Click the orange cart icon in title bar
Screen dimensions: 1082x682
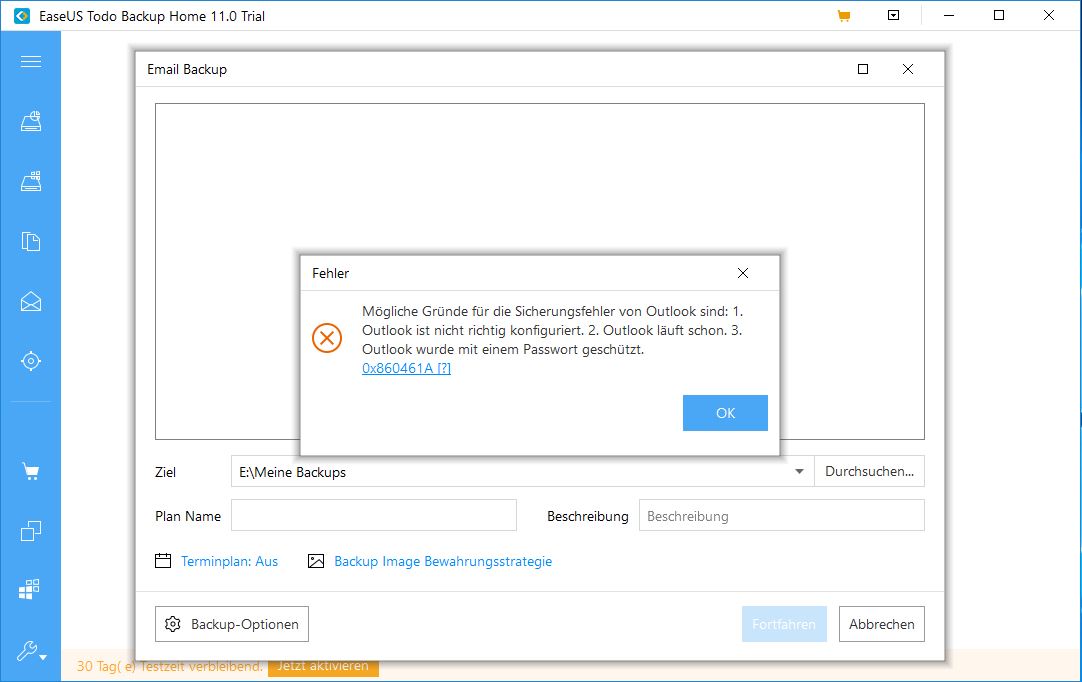point(843,15)
